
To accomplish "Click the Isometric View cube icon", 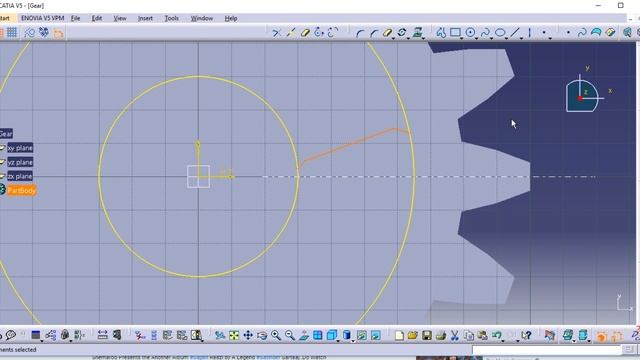I will pyautogui.click(x=331, y=336).
